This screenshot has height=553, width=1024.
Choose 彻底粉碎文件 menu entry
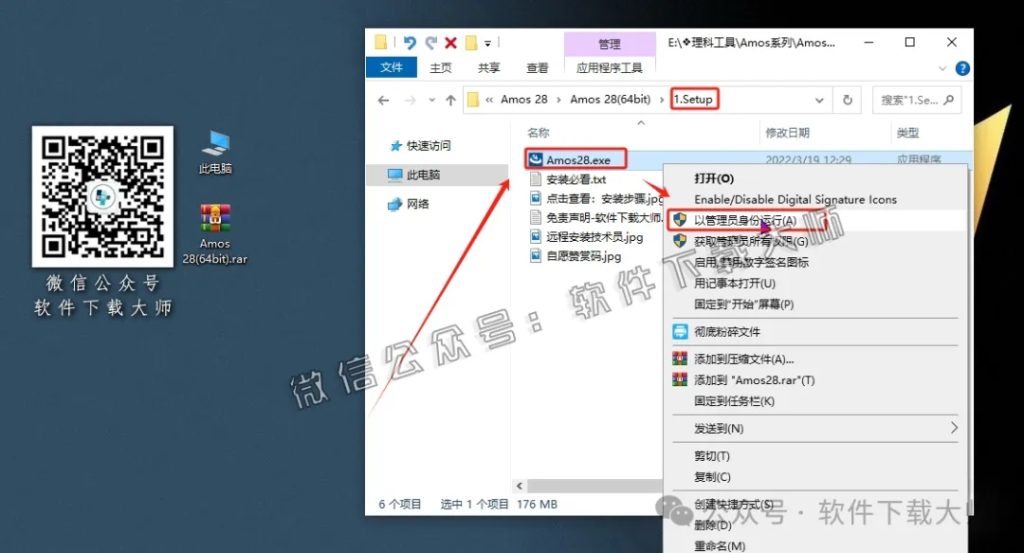pos(726,332)
